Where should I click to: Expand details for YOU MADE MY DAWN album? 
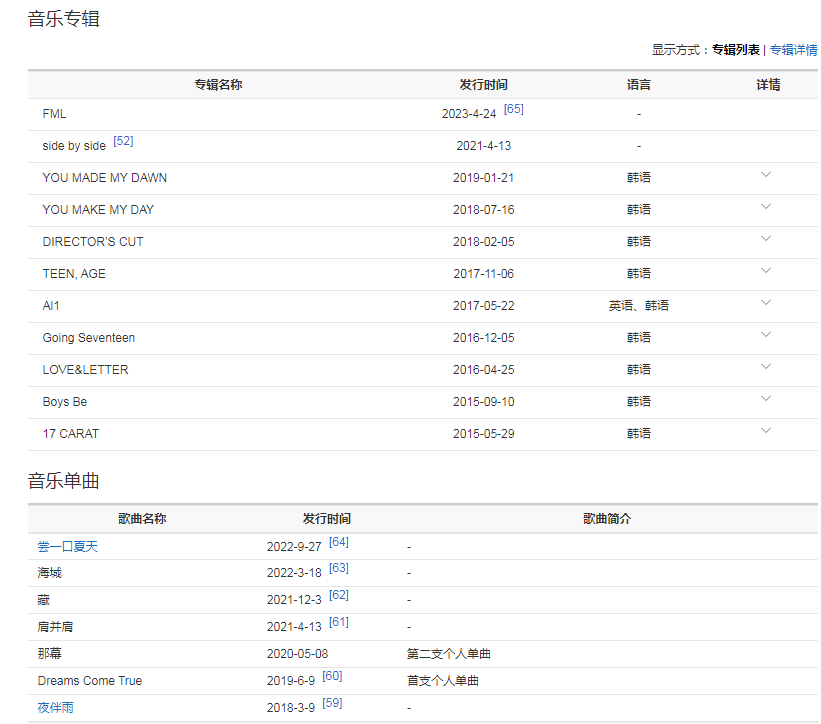tap(766, 175)
